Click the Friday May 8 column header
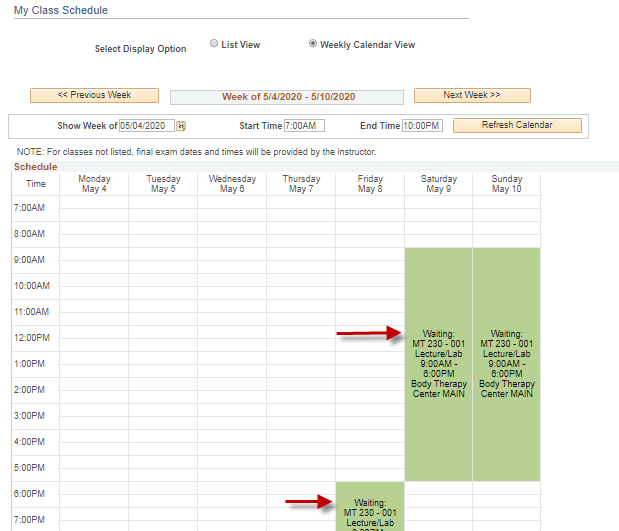Viewport: 619px width, 531px height. (x=370, y=184)
